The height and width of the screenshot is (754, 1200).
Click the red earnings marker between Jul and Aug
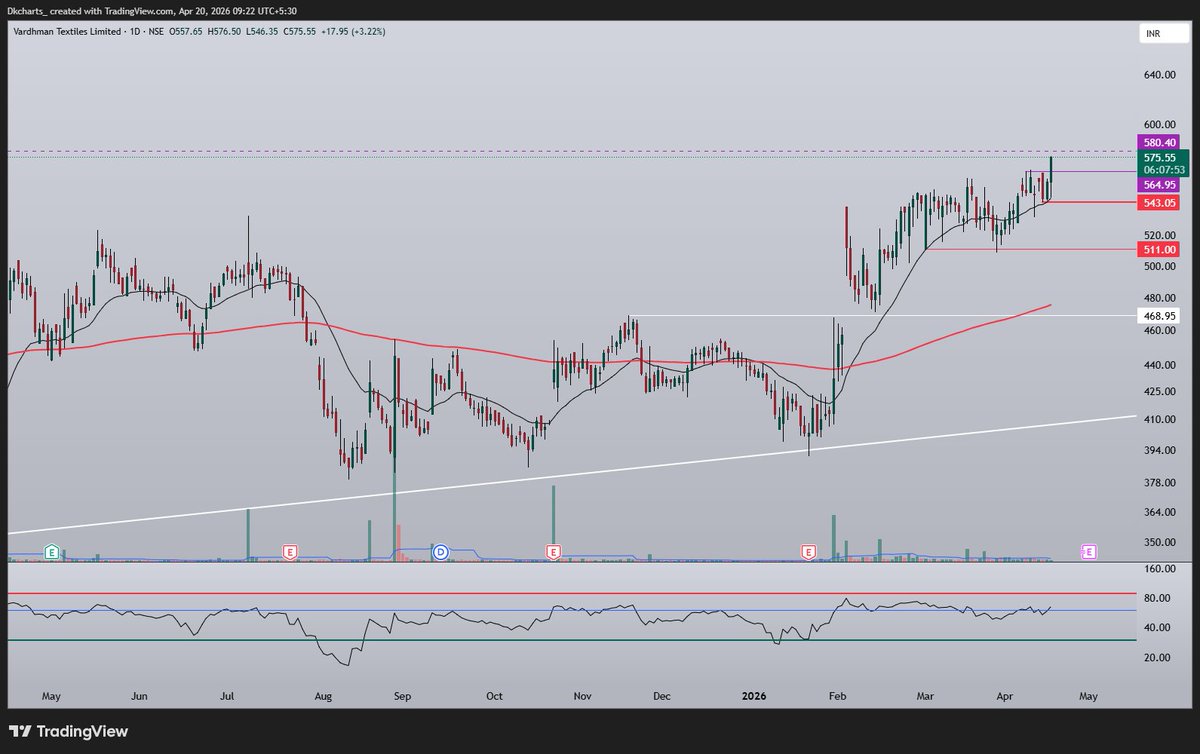290,551
